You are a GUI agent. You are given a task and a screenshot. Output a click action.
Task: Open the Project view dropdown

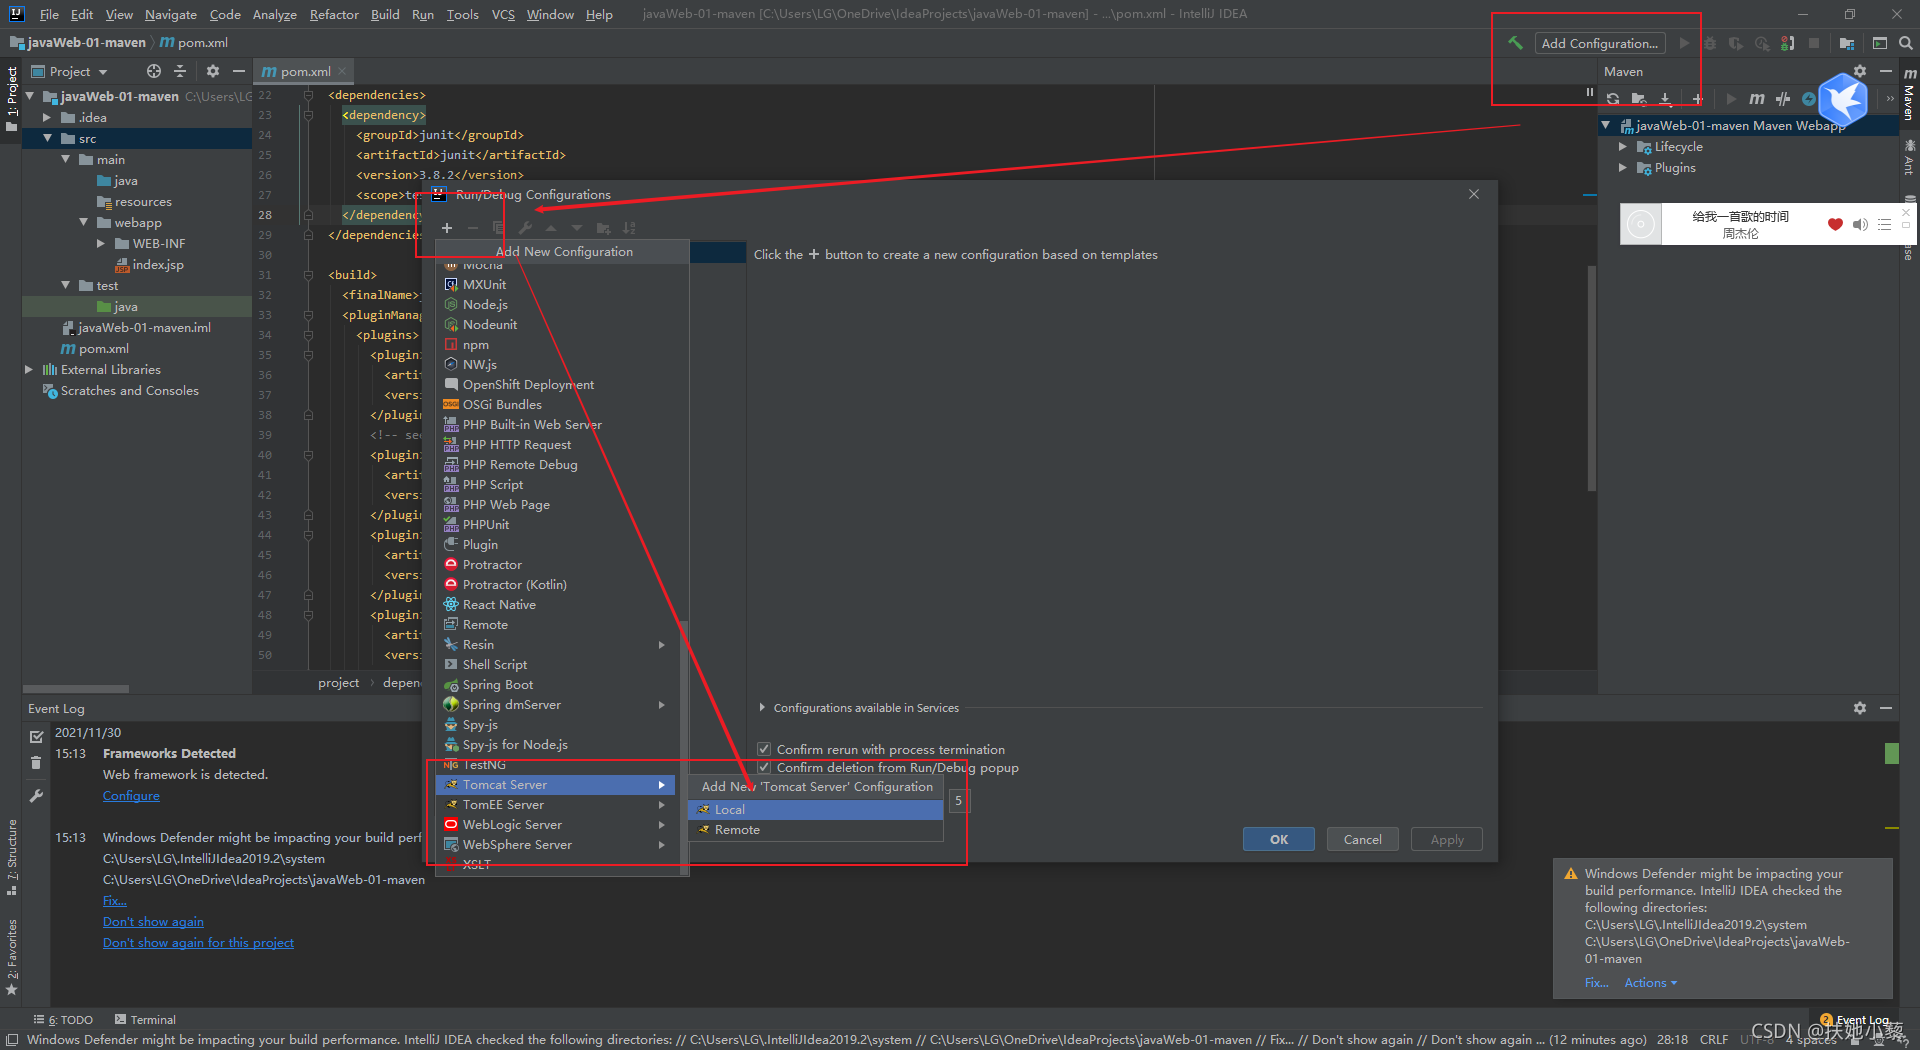(x=70, y=71)
